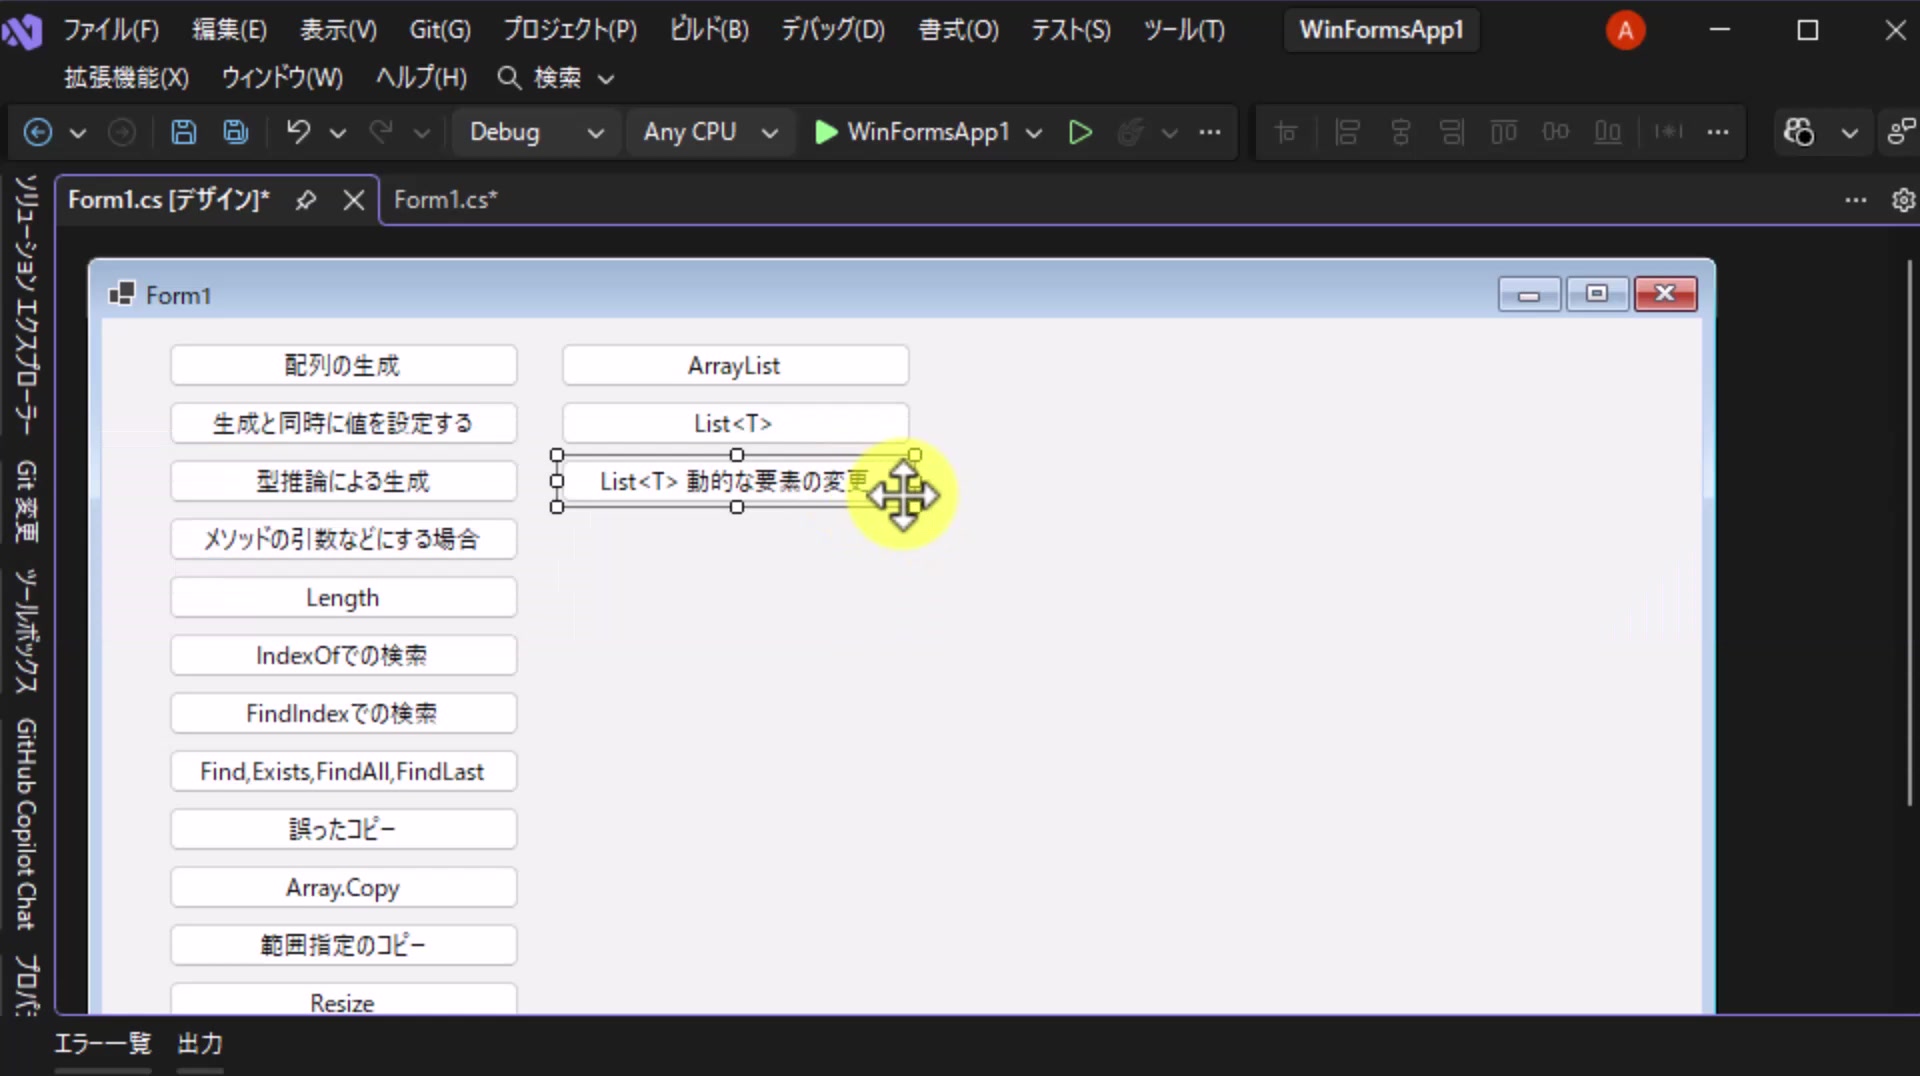Open the デバッグ(D) menu
This screenshot has width=1920, height=1076.
click(x=833, y=30)
